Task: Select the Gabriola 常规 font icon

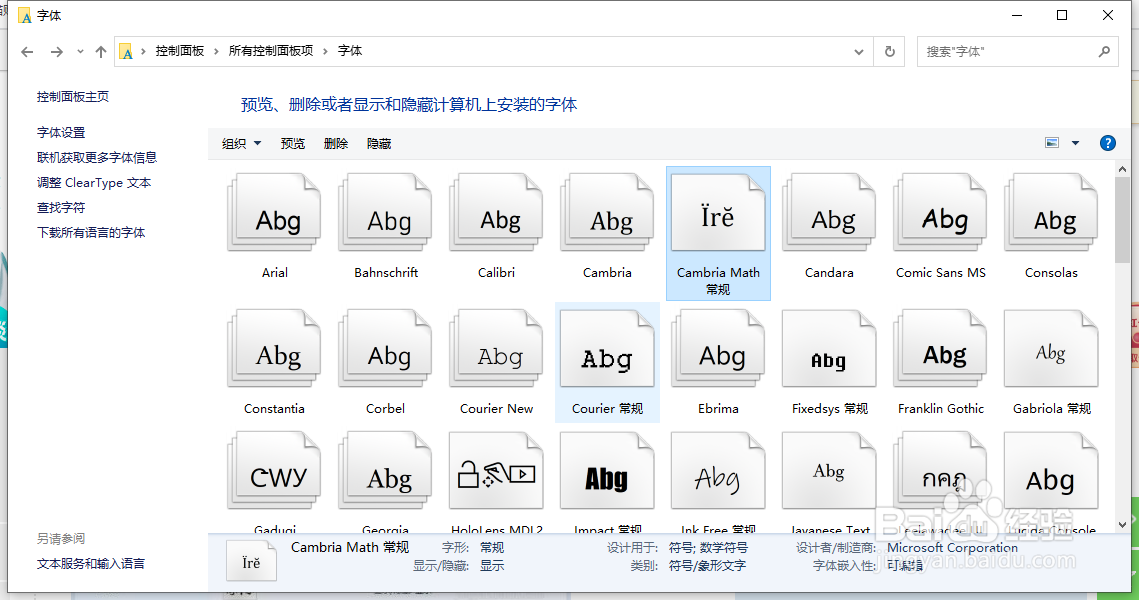Action: (x=1051, y=349)
